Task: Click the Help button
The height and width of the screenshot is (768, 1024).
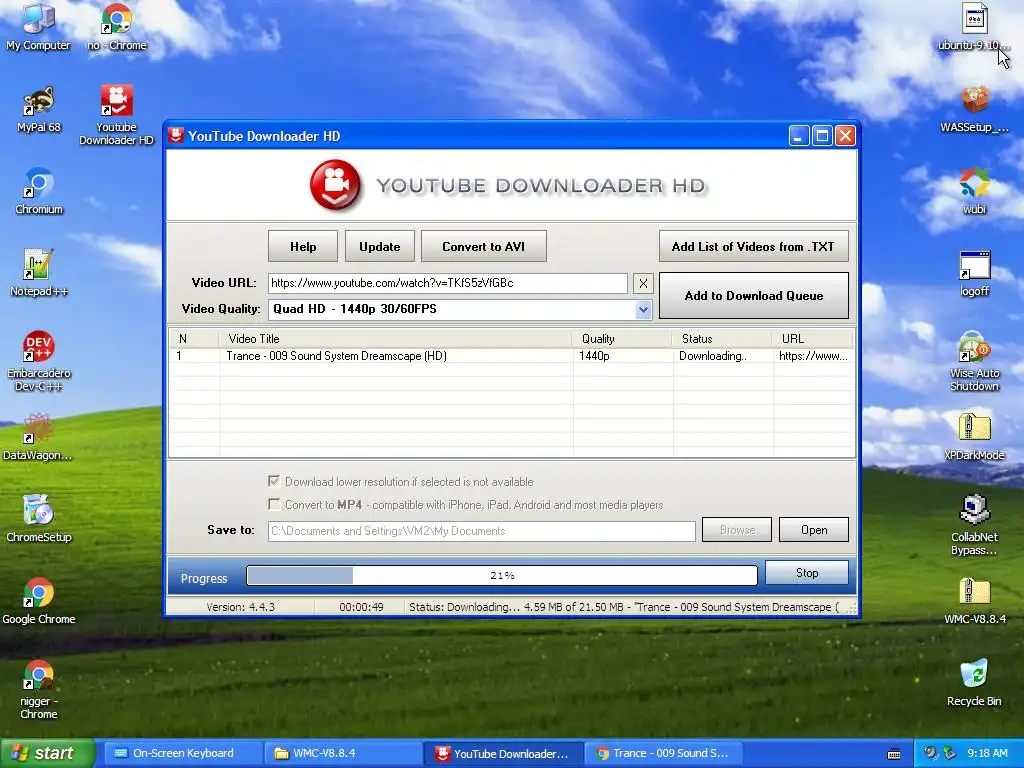Action: pyautogui.click(x=303, y=246)
